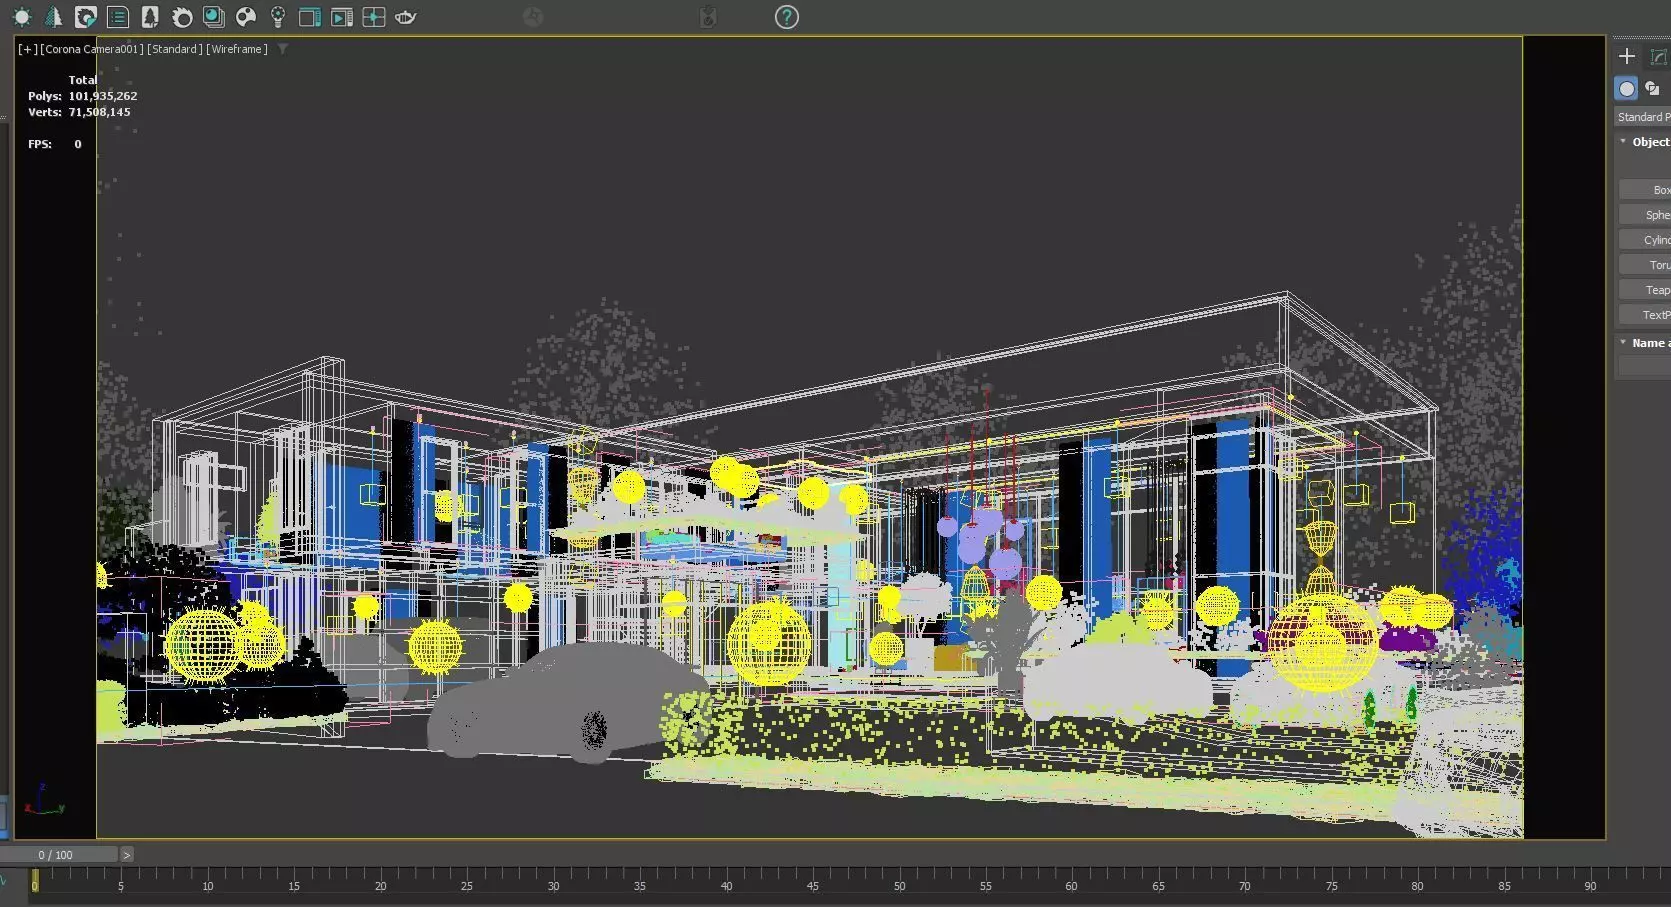Click the dimmed clipboard toolbar icon

pos(708,17)
